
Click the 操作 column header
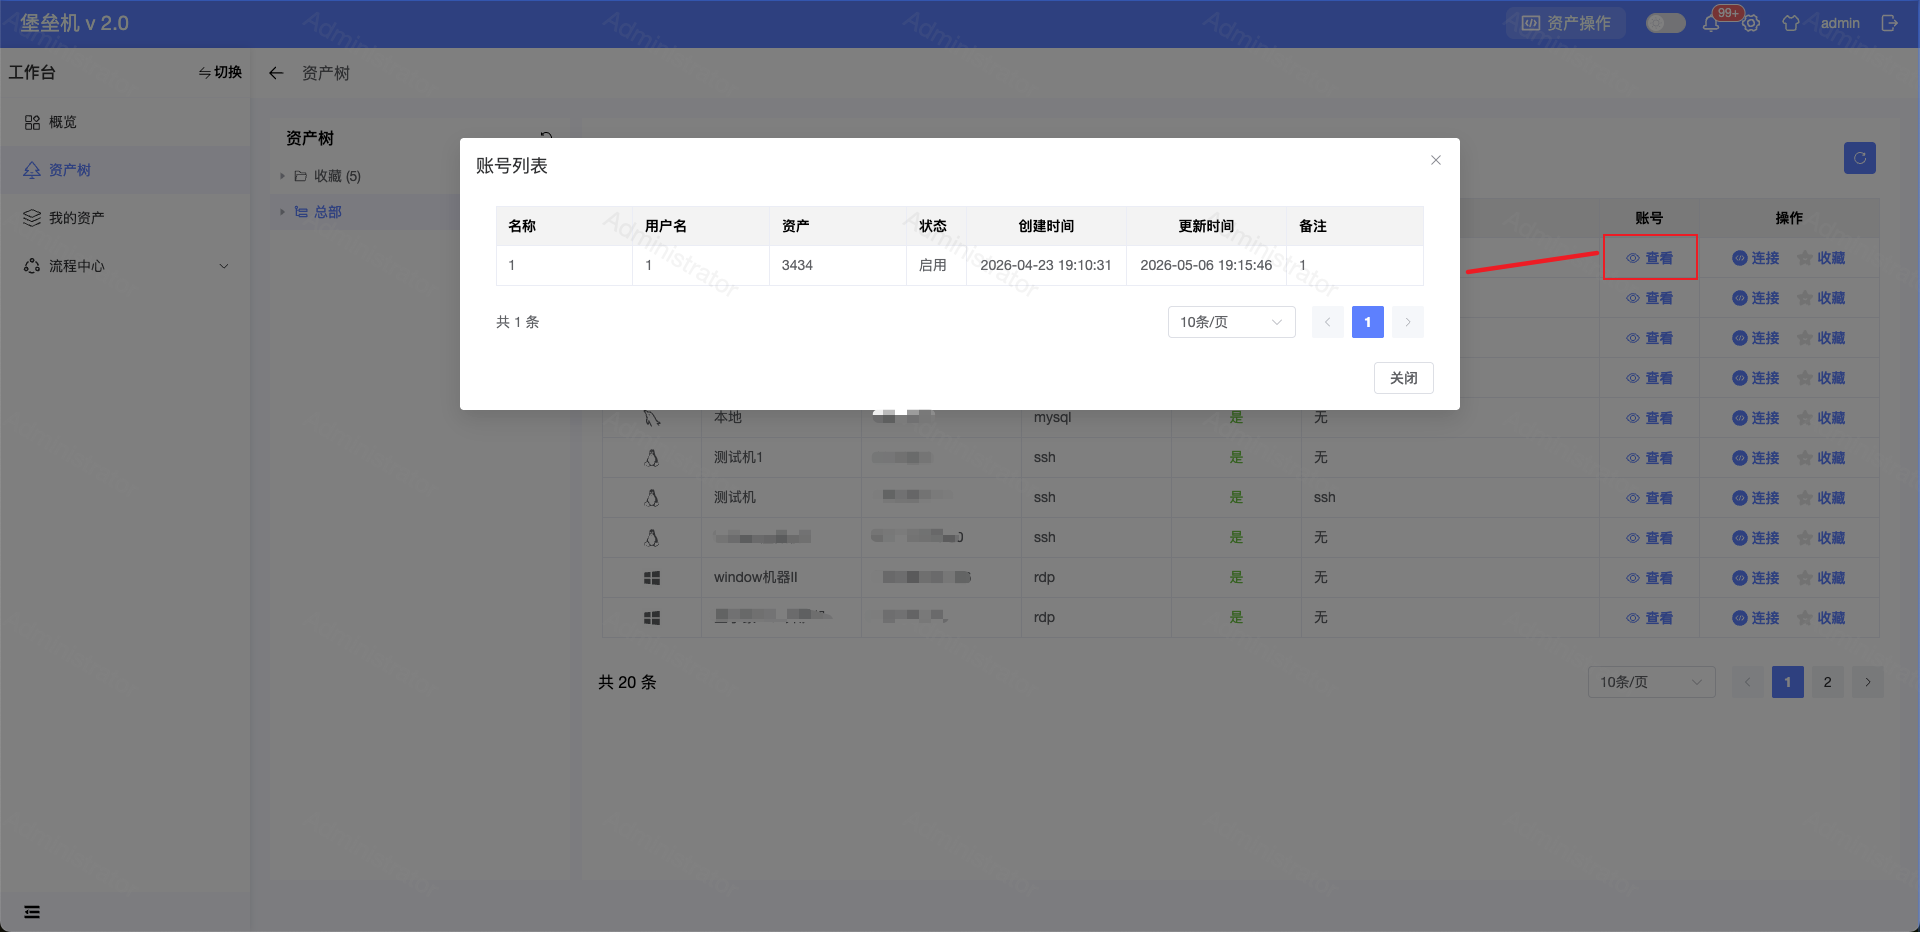pyautogui.click(x=1789, y=218)
